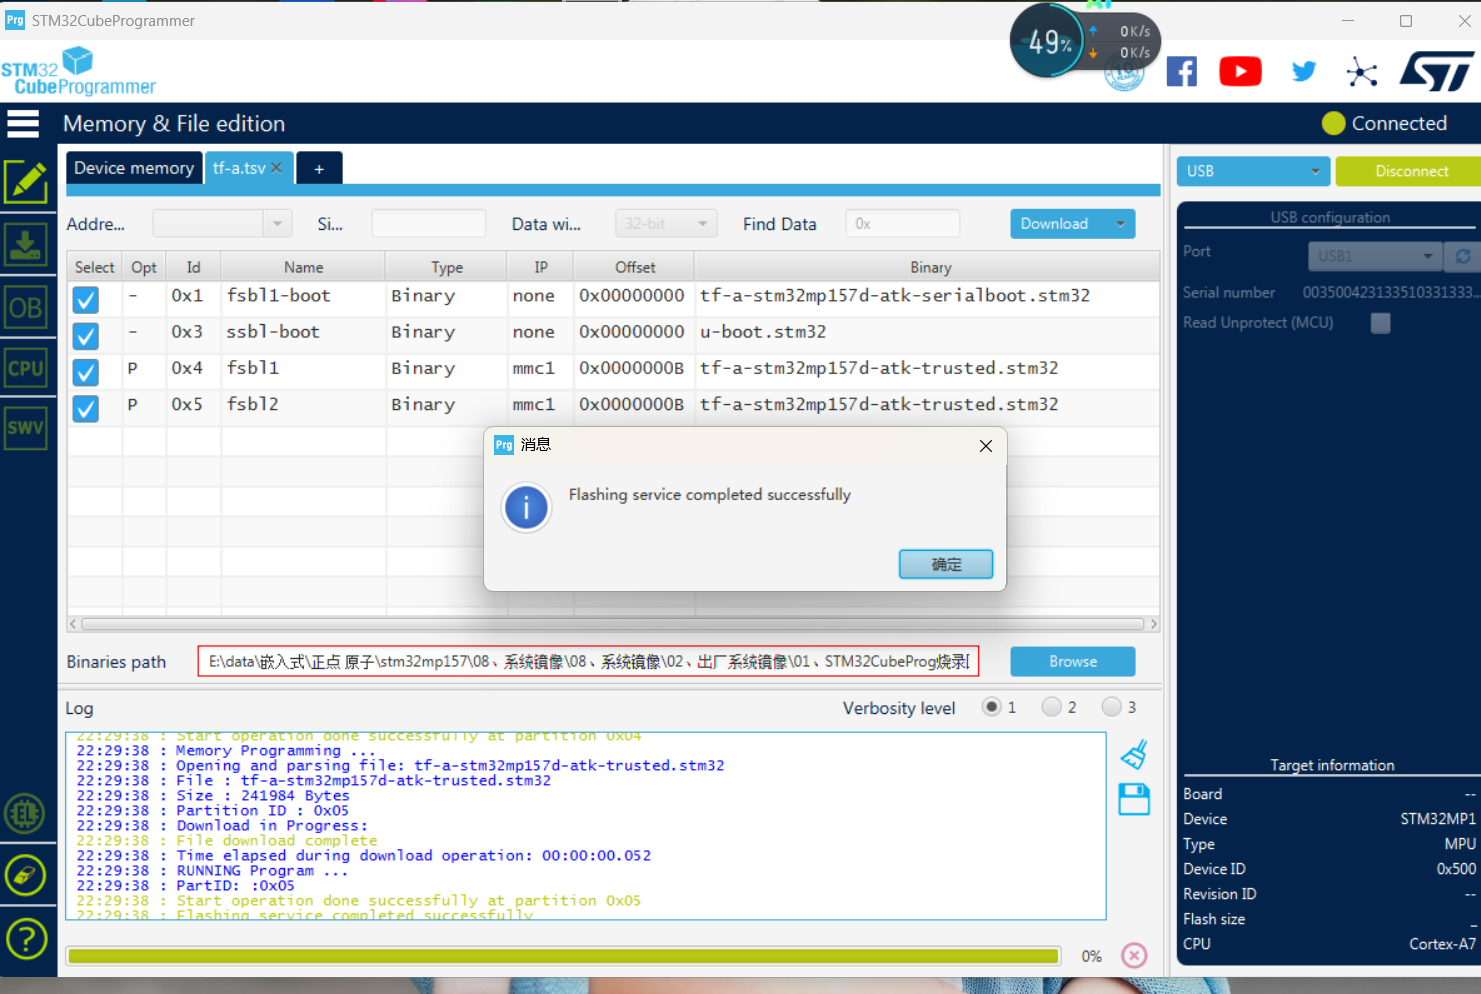Open the SWV viewer in the sidebar
The image size is (1481, 994).
[26, 428]
